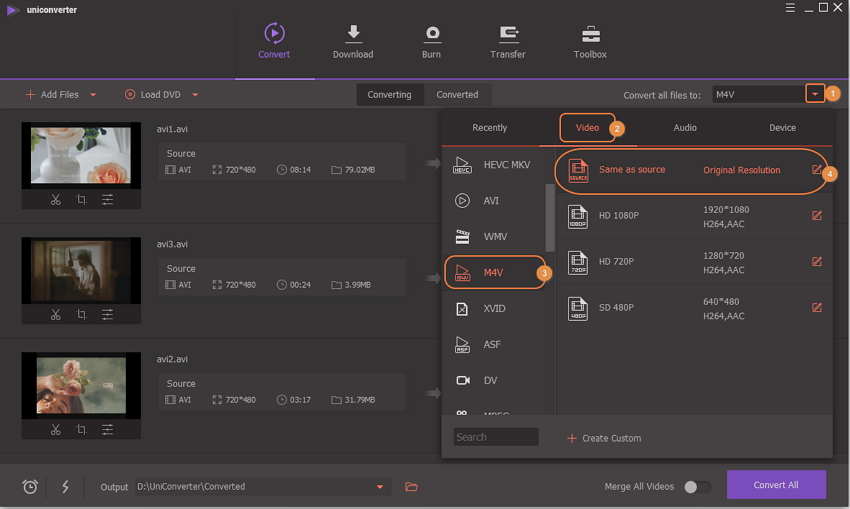Select the AVI format in list
Viewport: 850px width, 509px height.
click(490, 200)
